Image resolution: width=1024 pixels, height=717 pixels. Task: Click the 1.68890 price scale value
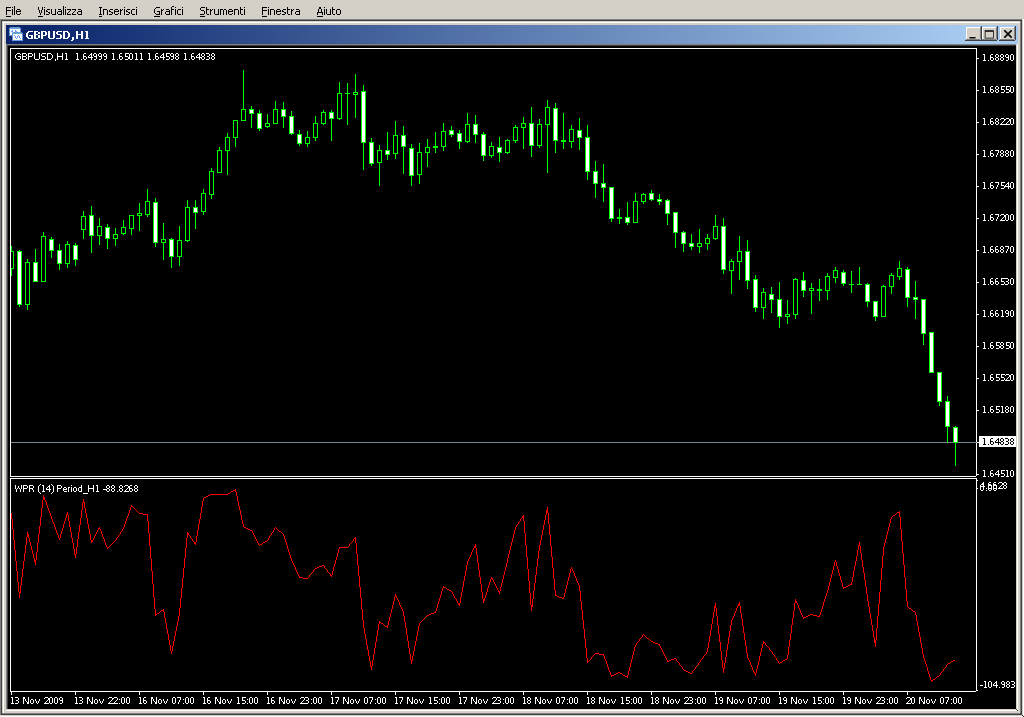[998, 57]
